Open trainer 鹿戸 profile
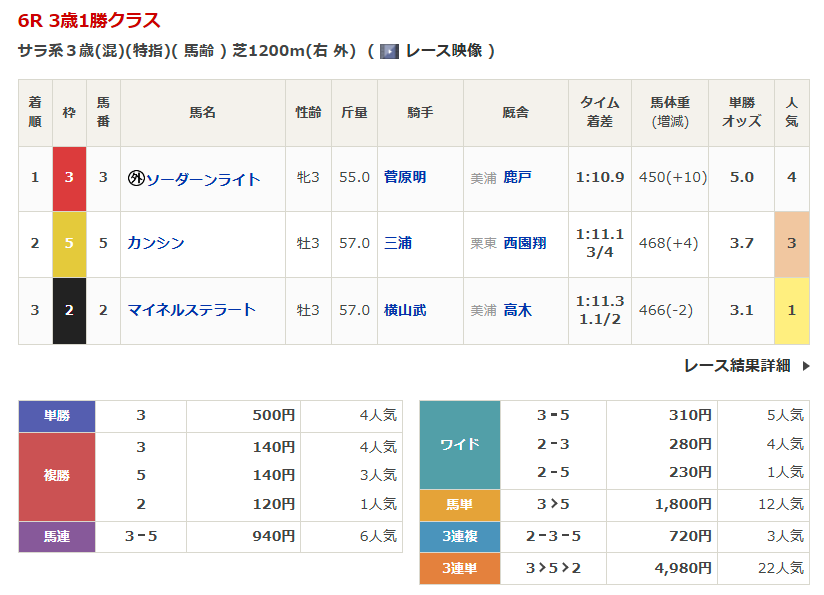The image size is (824, 595). click(x=517, y=177)
